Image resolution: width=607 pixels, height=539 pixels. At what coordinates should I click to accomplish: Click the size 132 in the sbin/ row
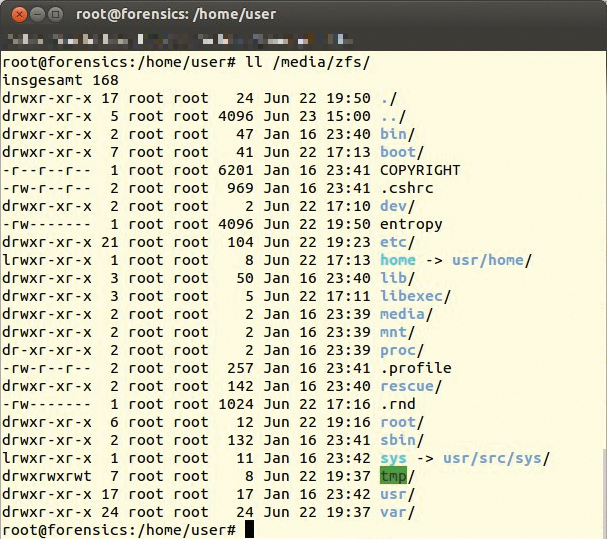(x=240, y=440)
